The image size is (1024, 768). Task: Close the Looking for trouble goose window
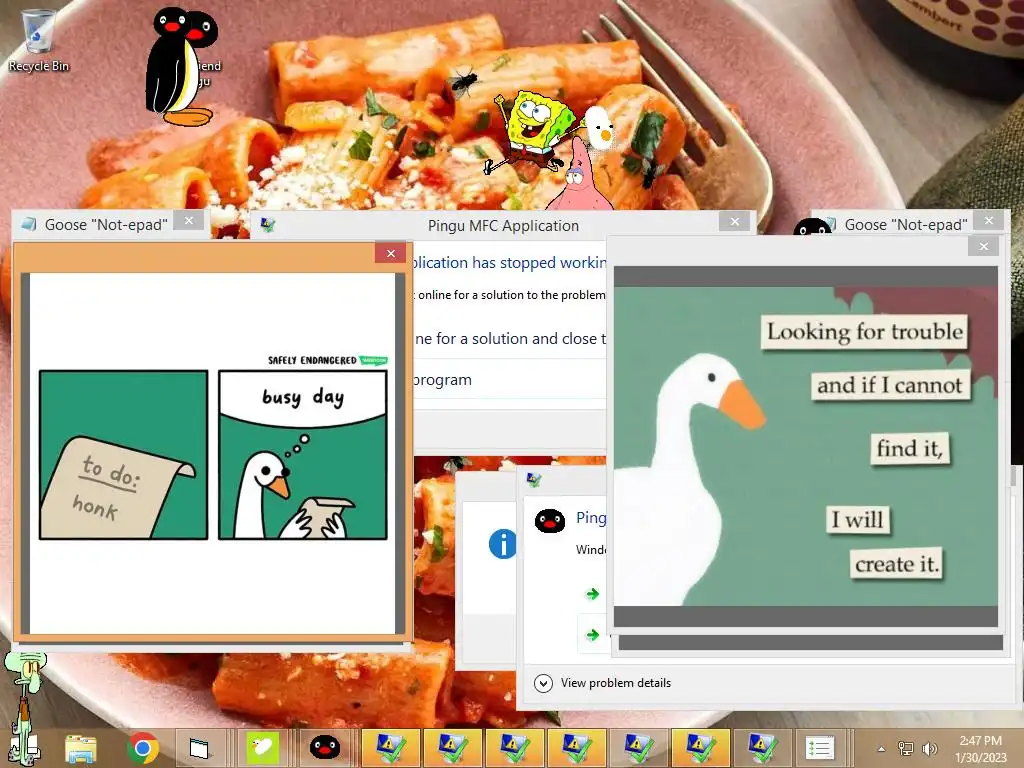(x=984, y=246)
